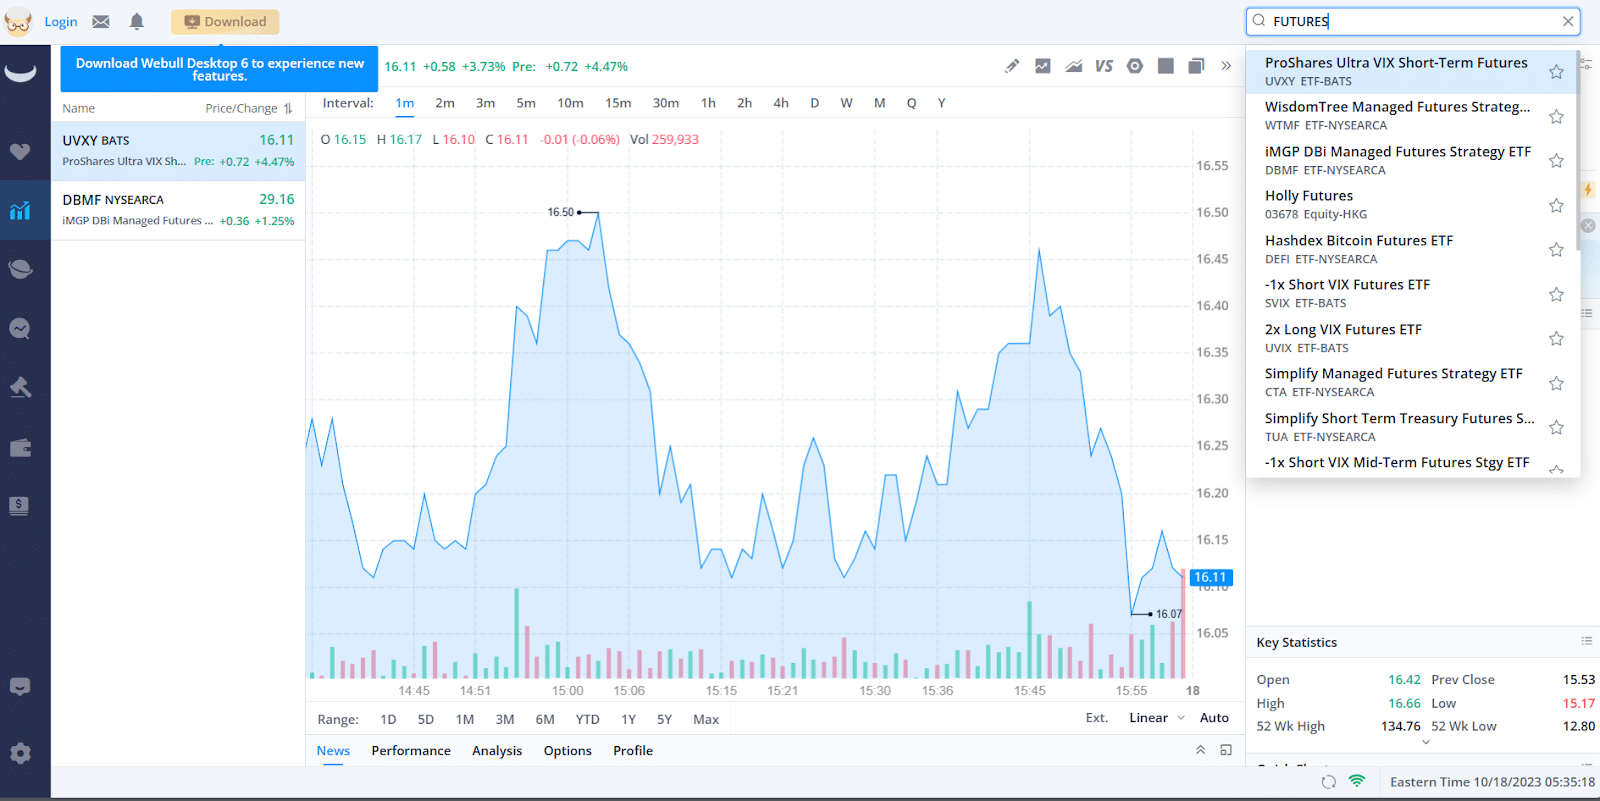
Task: Favorite ProShares Ultra VIX Short-Term Futures star
Action: click(1556, 72)
